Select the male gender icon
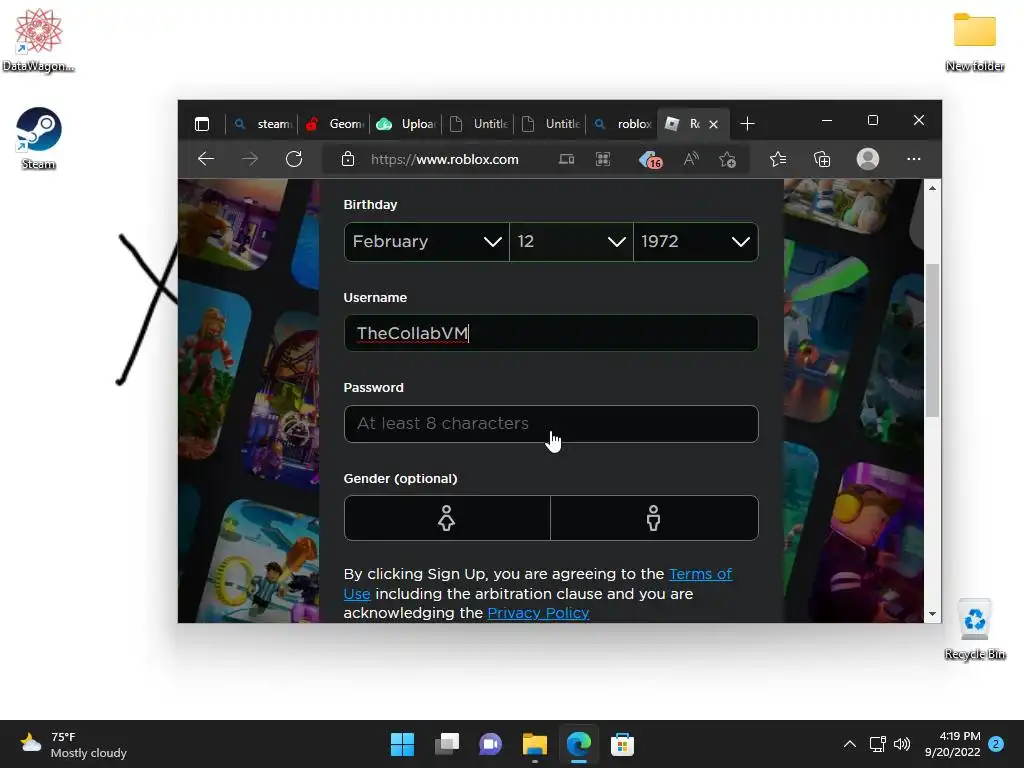Image resolution: width=1024 pixels, height=768 pixels. click(x=654, y=518)
